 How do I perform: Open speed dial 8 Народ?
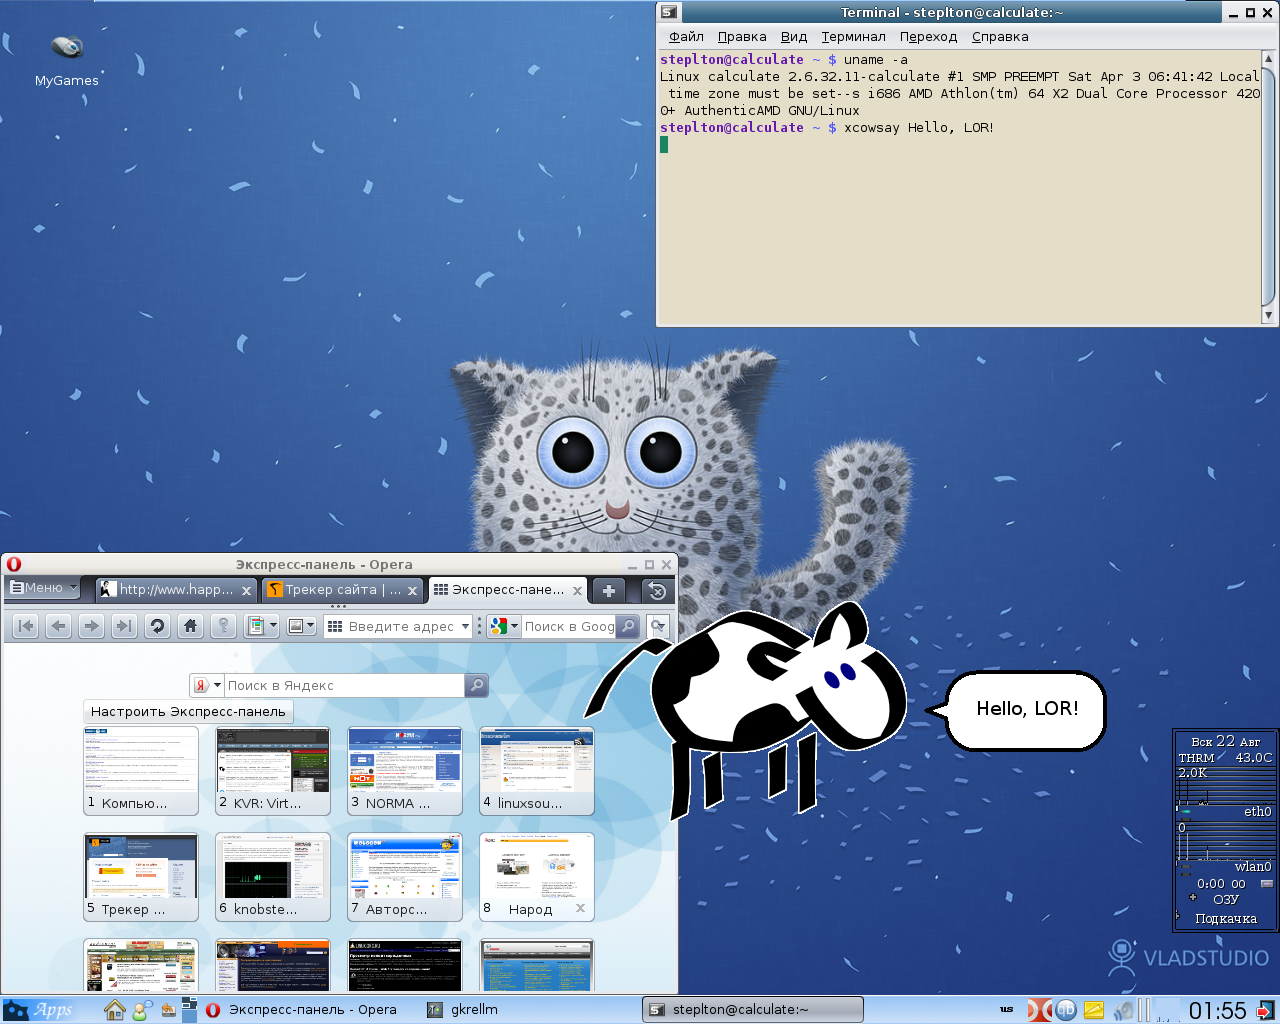pos(537,876)
